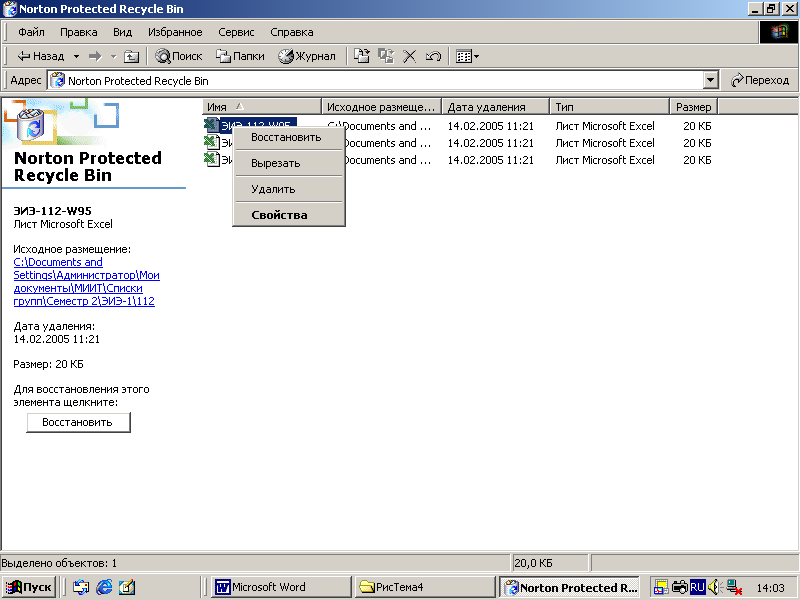Click the first system tray icon
This screenshot has width=800, height=600.
pos(661,587)
